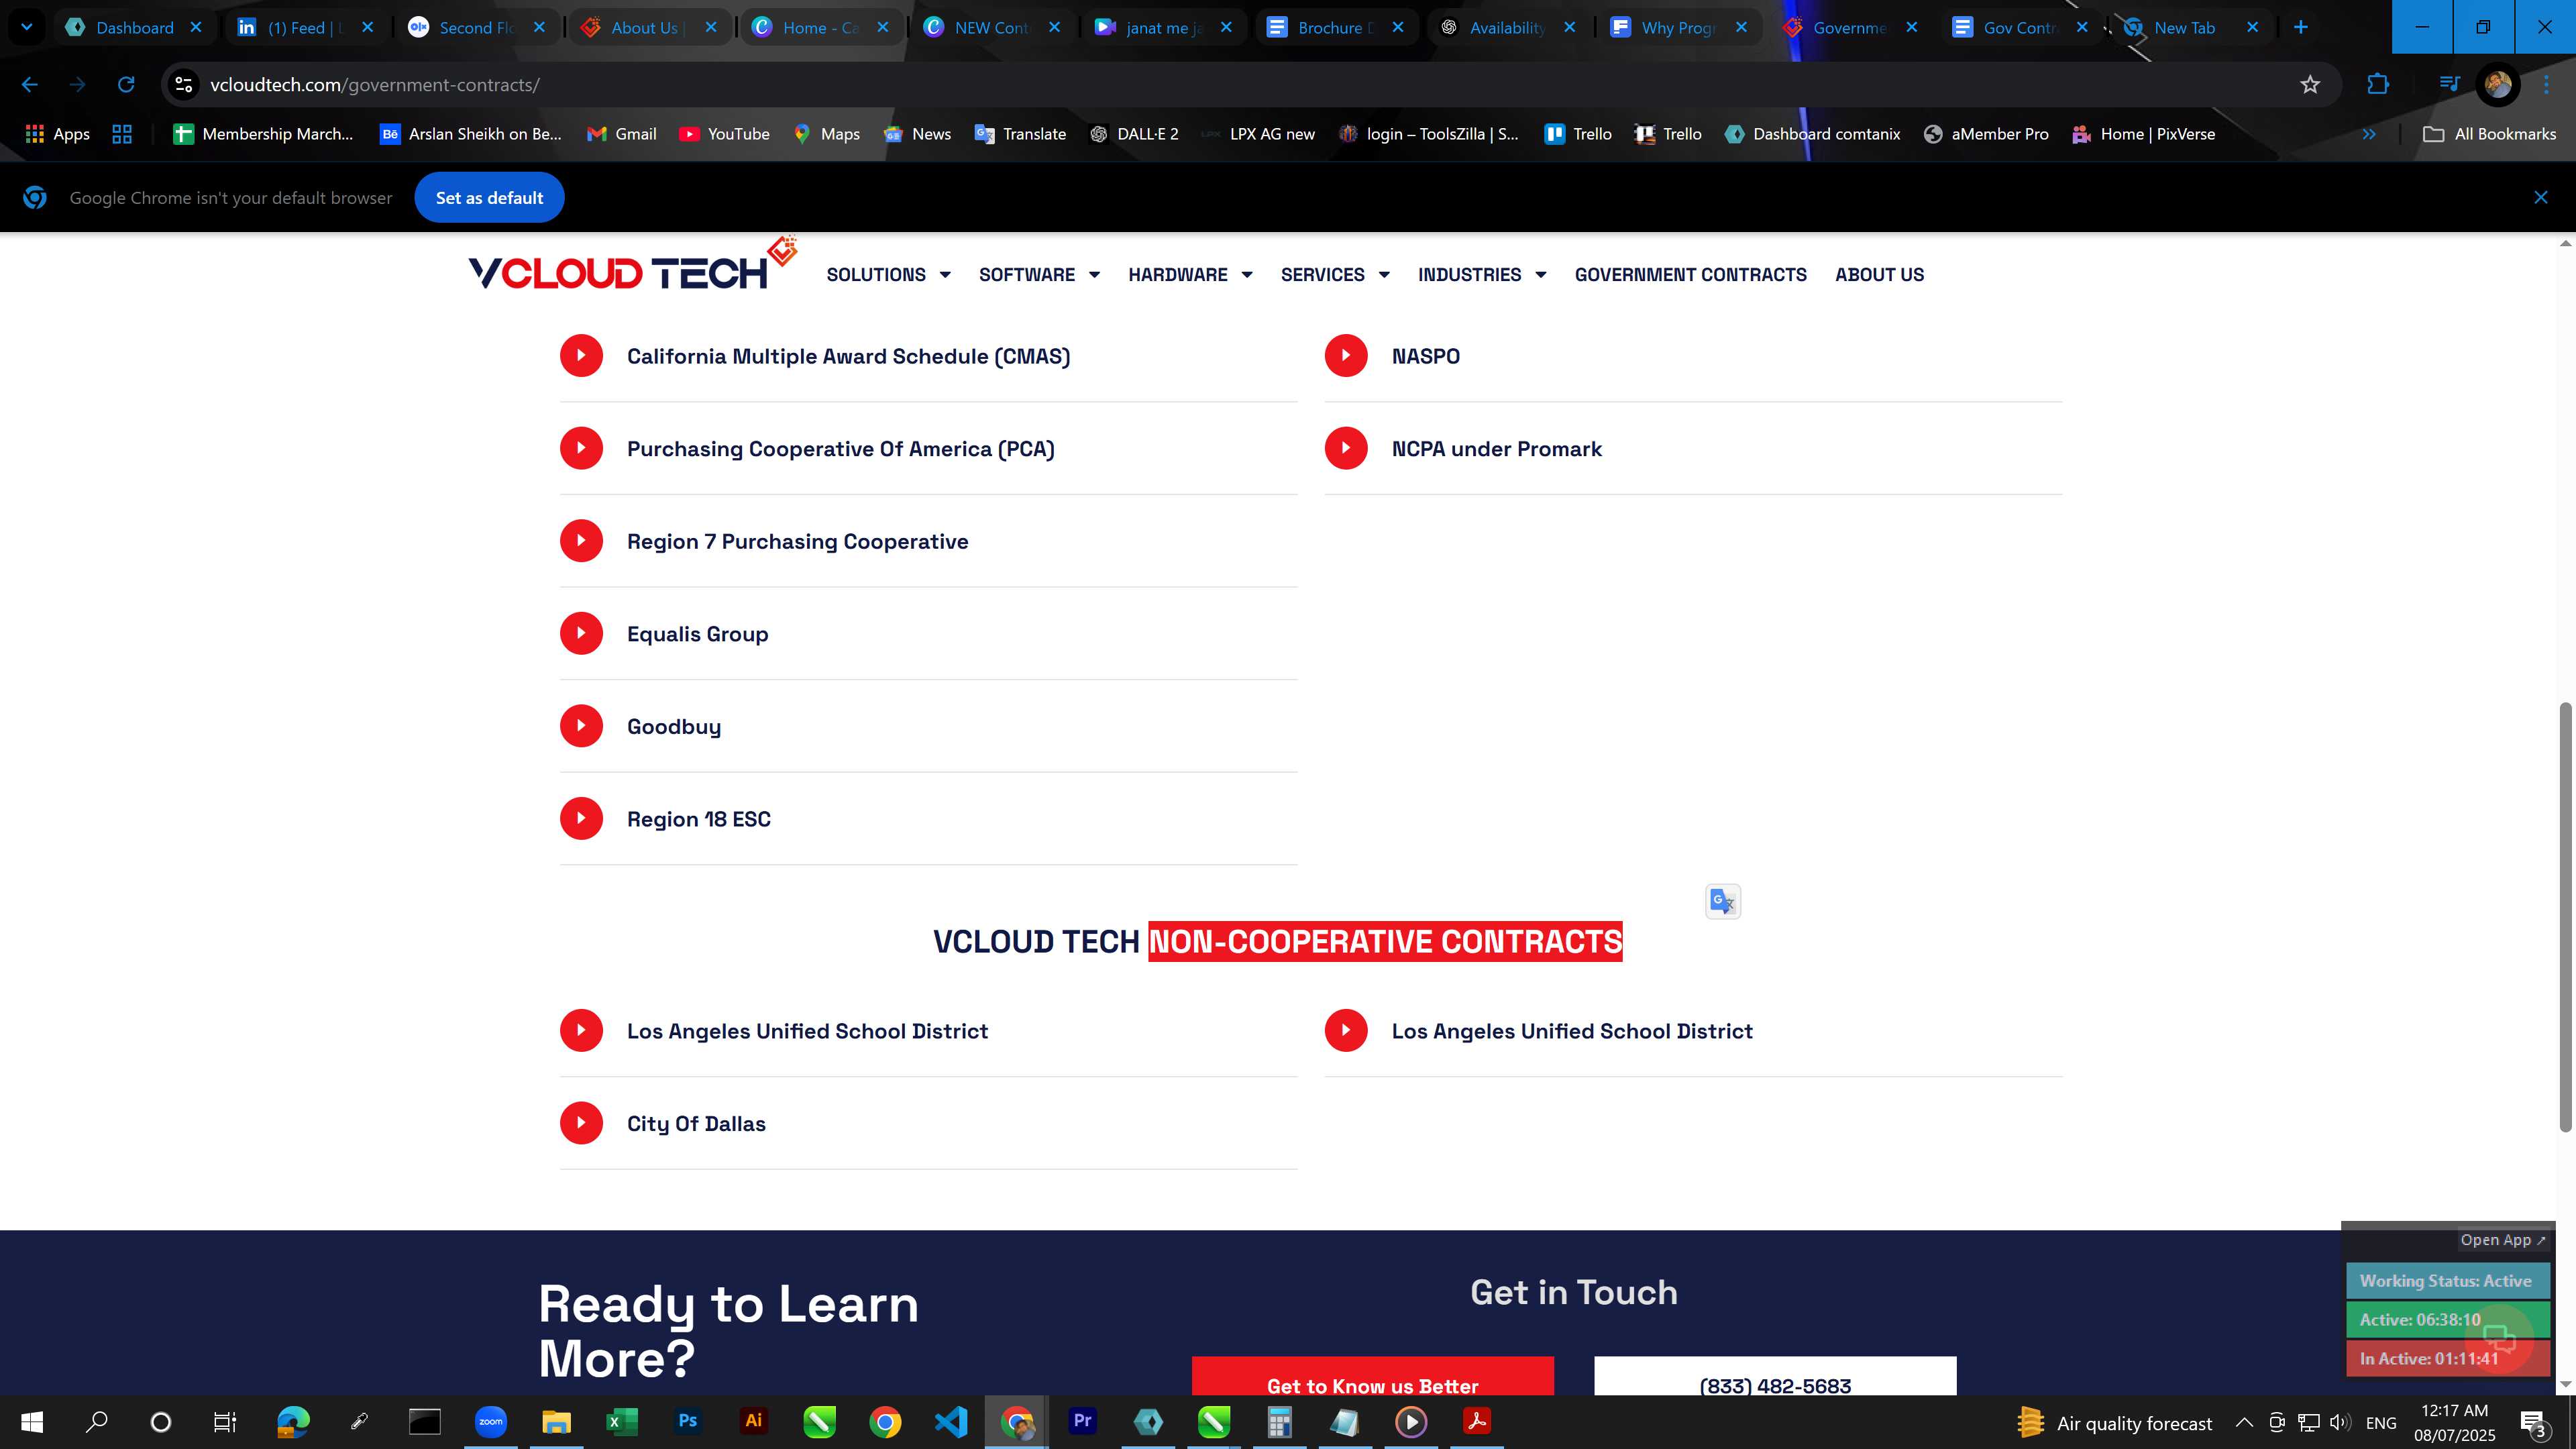Open a new browser tab with plus

point(2300,27)
